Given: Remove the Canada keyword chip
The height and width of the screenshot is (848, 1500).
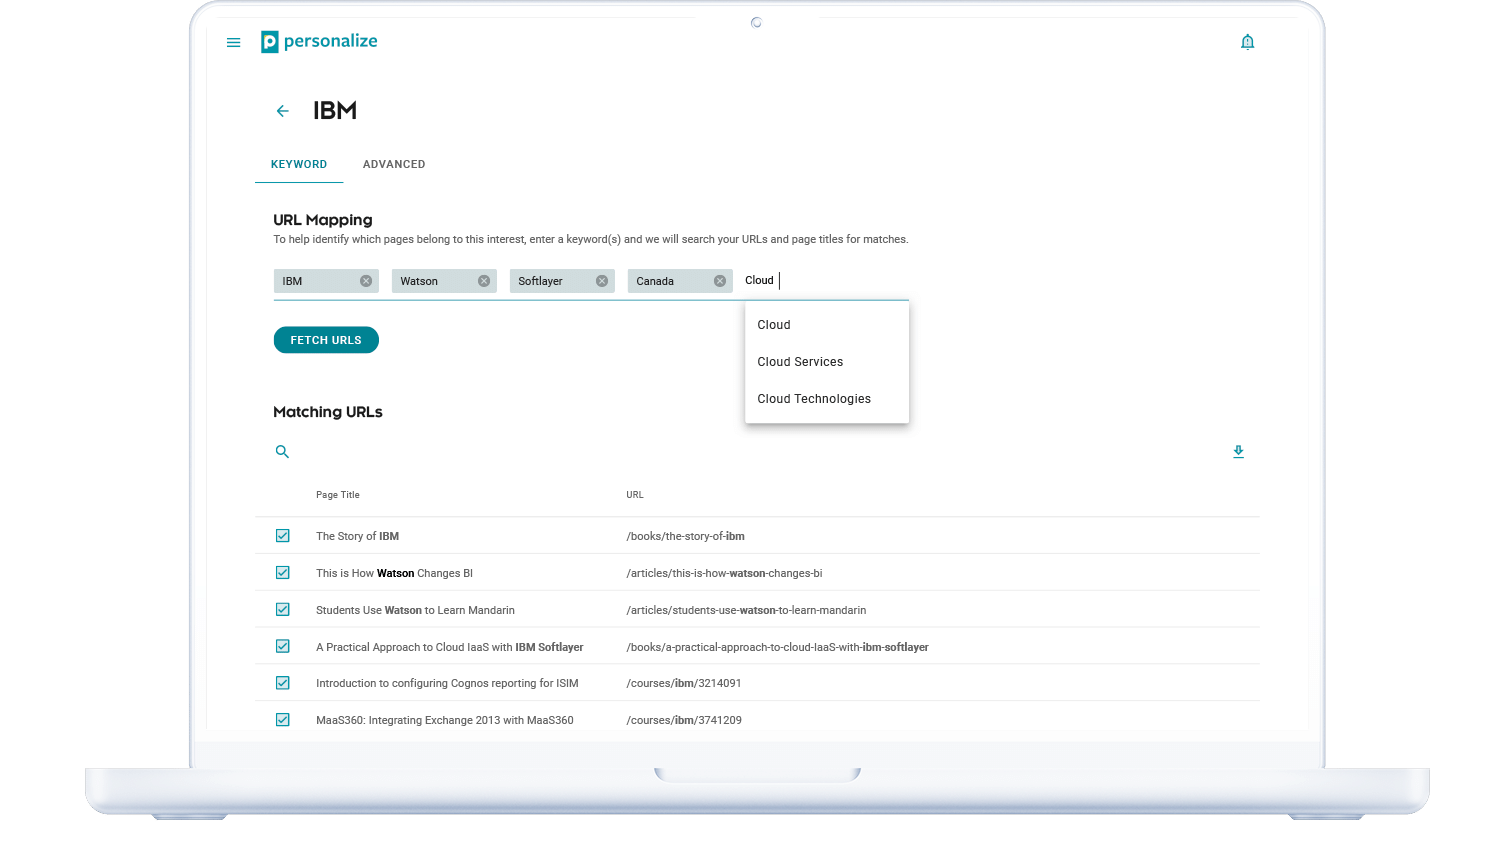Looking at the screenshot, I should (x=720, y=281).
